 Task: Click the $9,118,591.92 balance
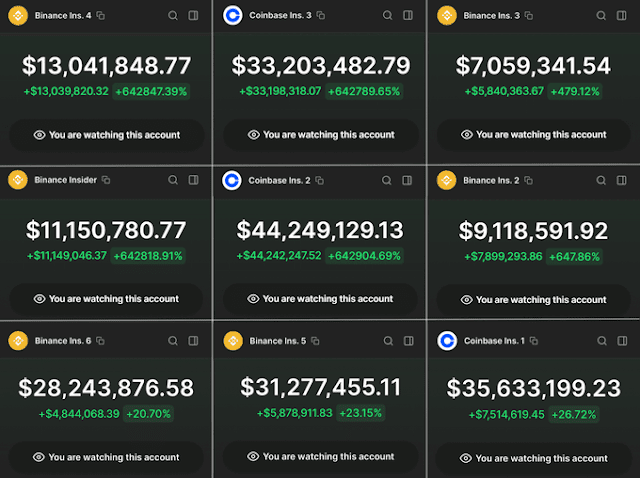coord(533,231)
